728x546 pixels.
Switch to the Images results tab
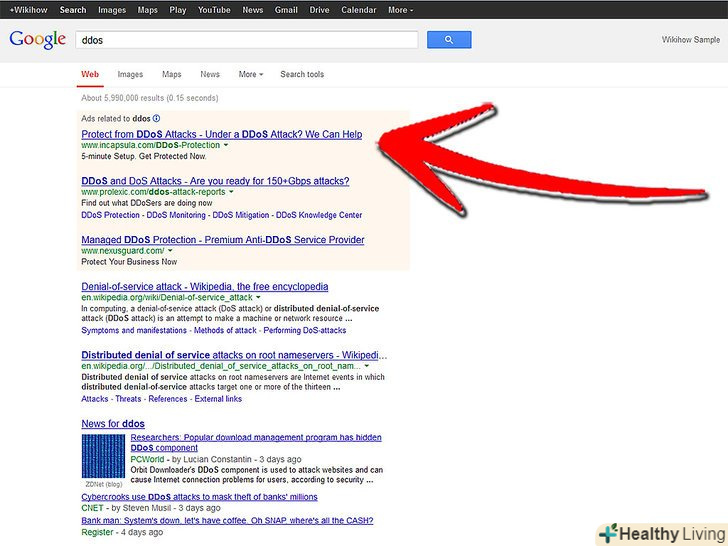tap(130, 74)
